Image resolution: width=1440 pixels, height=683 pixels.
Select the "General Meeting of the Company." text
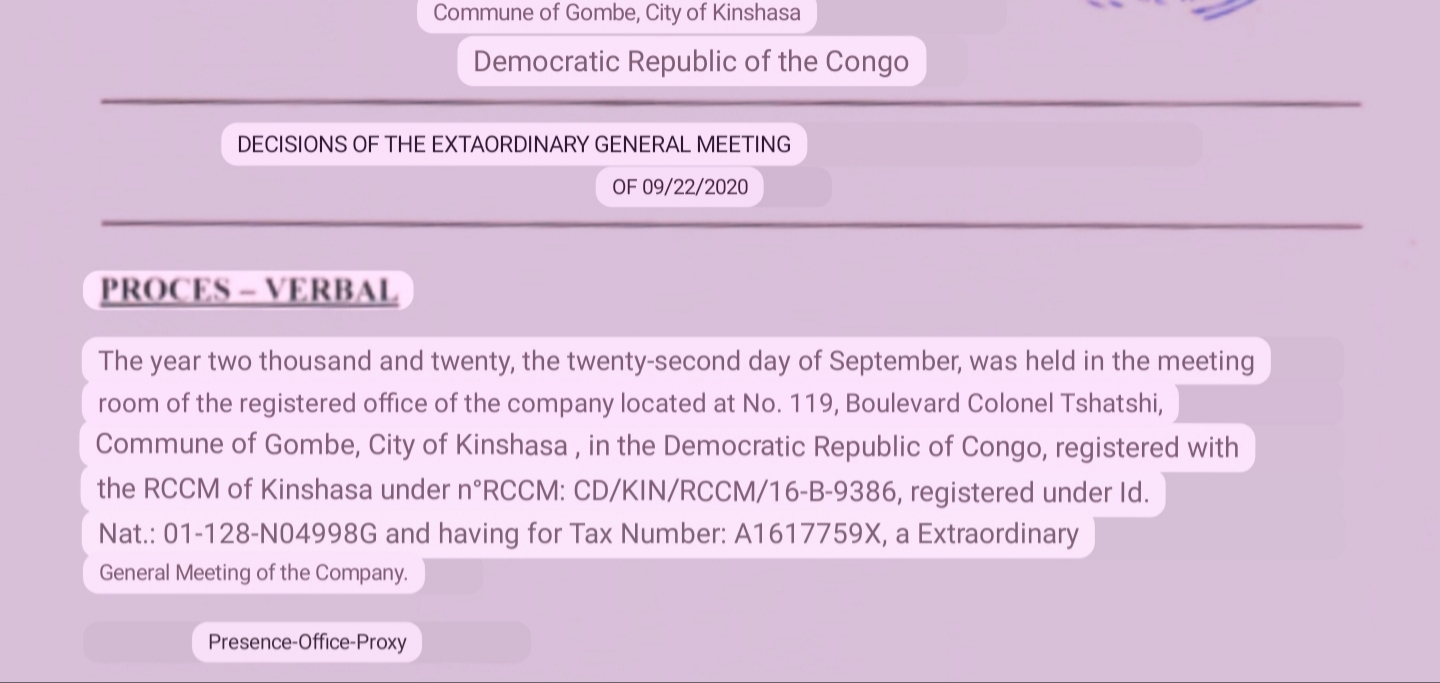(x=253, y=574)
